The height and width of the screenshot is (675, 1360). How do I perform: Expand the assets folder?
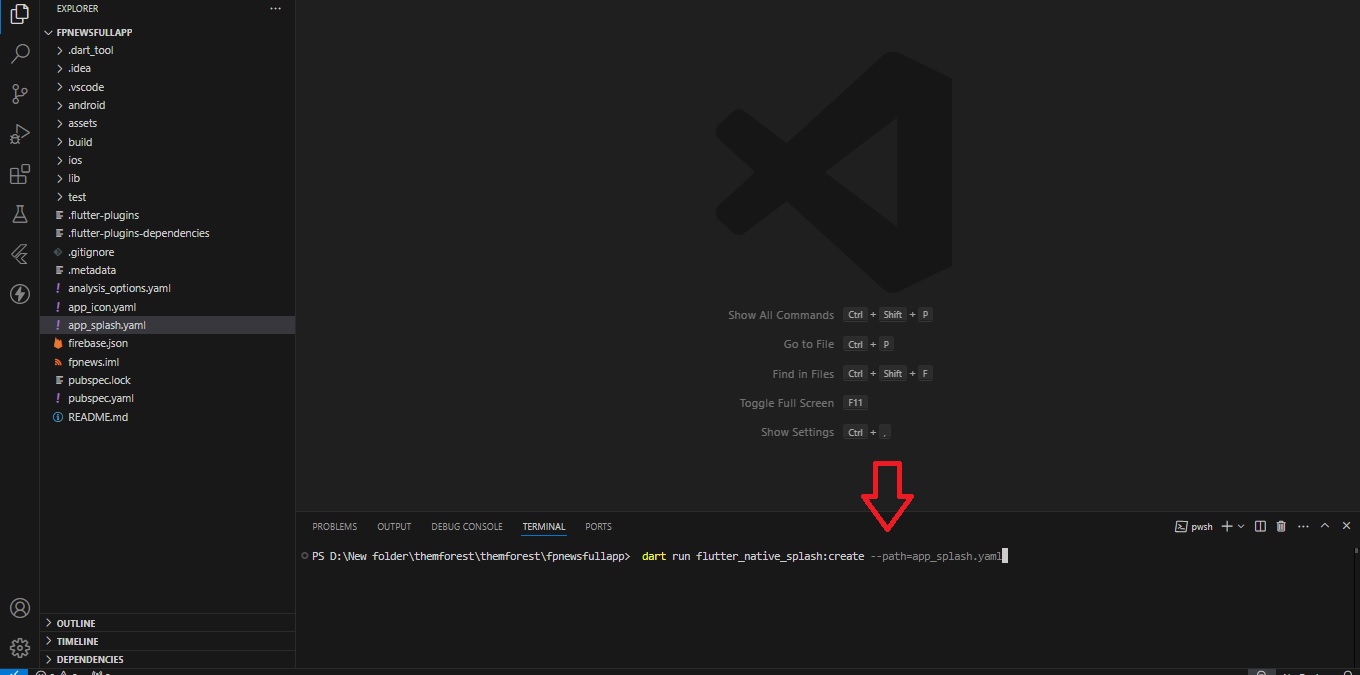tap(168, 123)
